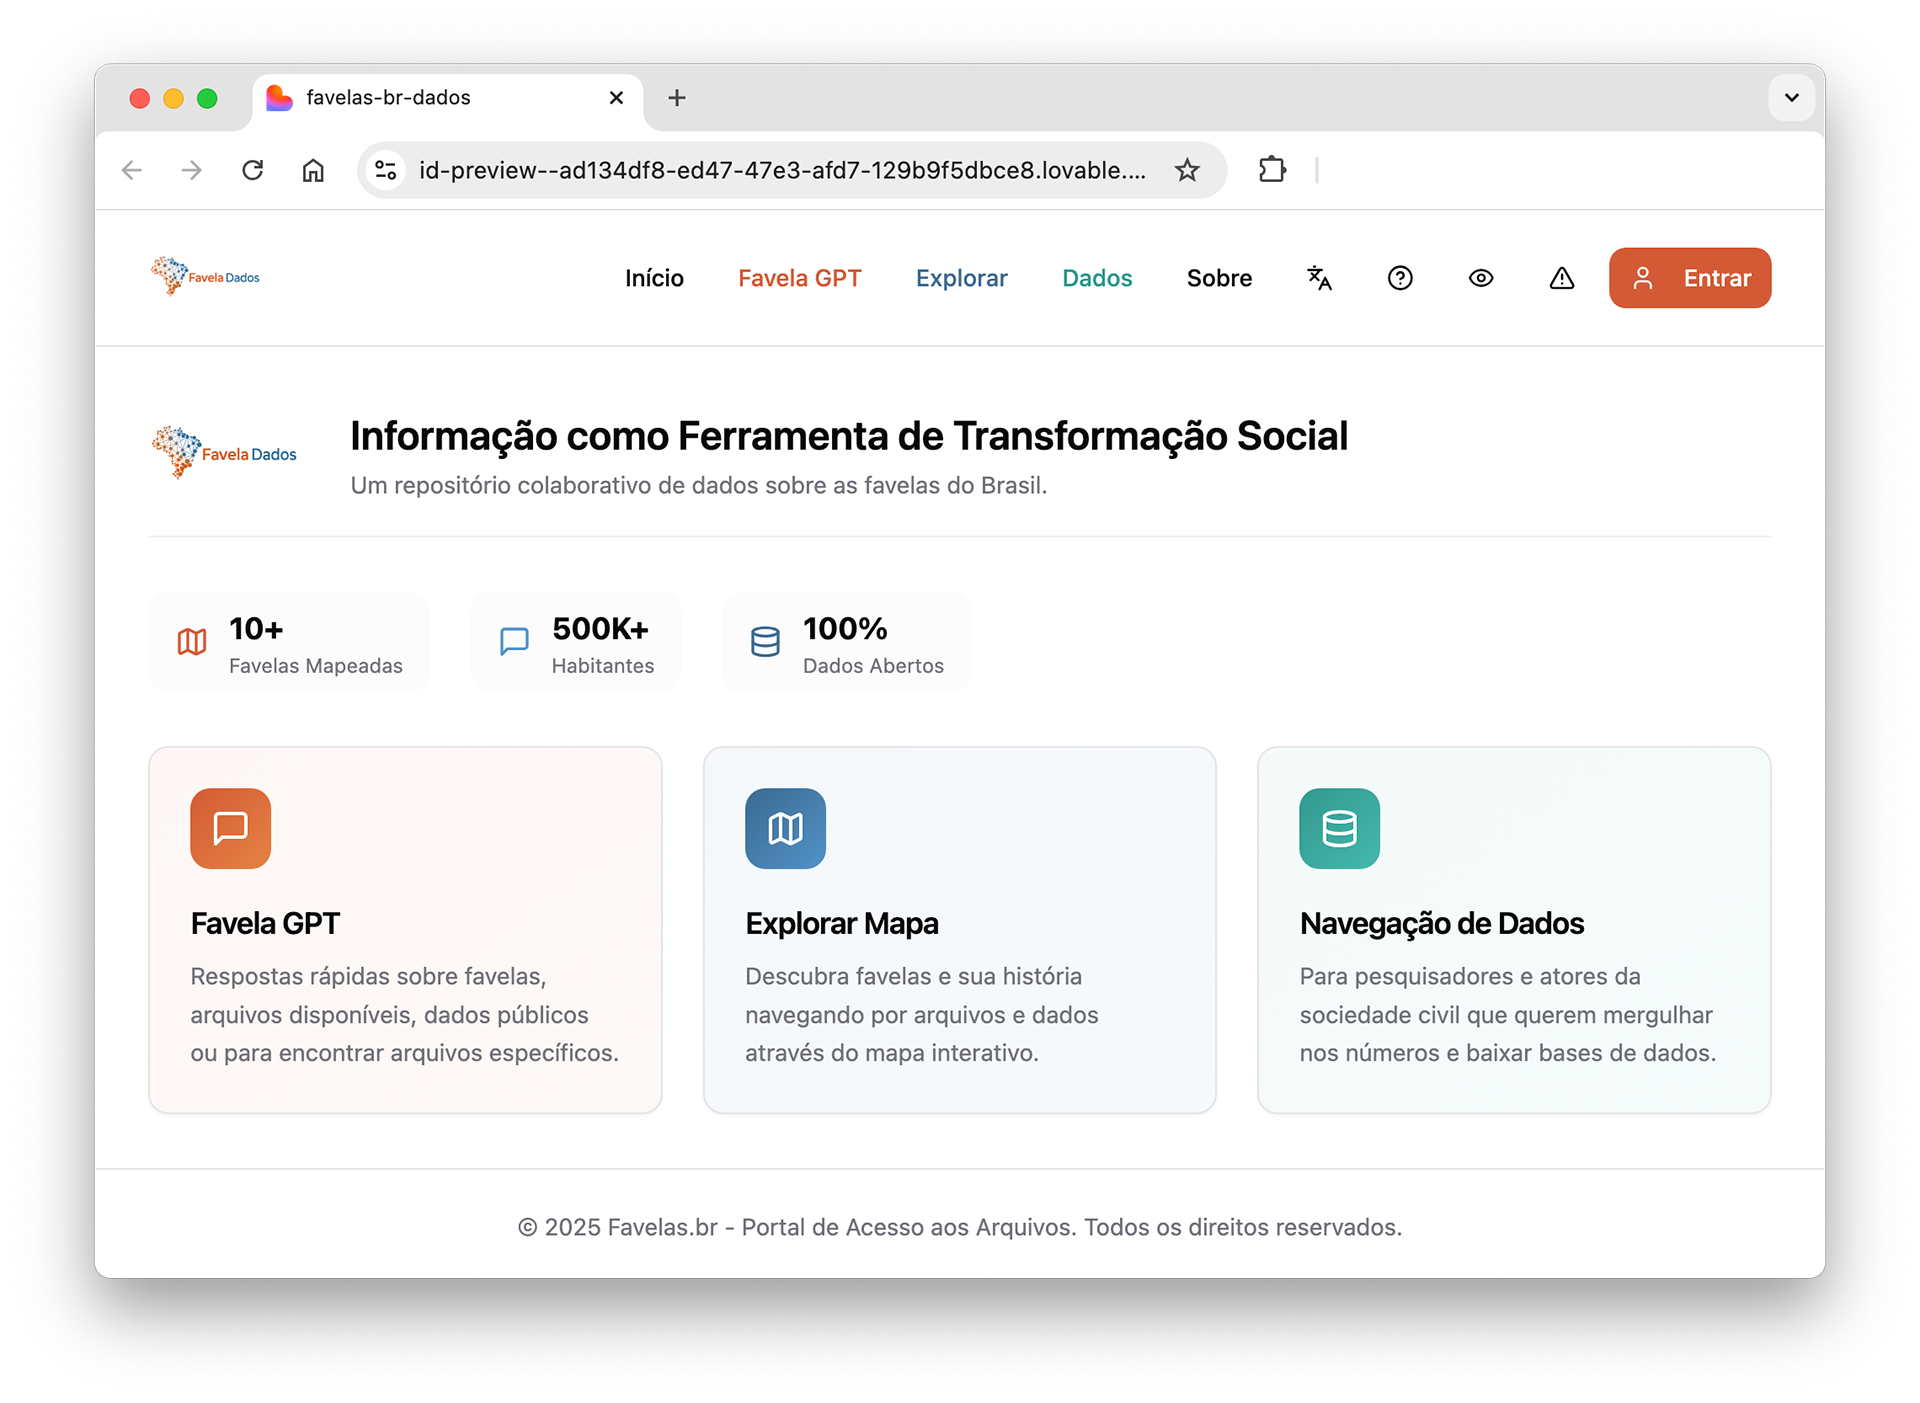The height and width of the screenshot is (1403, 1920).
Task: Click the language translate icon in the navbar
Action: point(1319,278)
